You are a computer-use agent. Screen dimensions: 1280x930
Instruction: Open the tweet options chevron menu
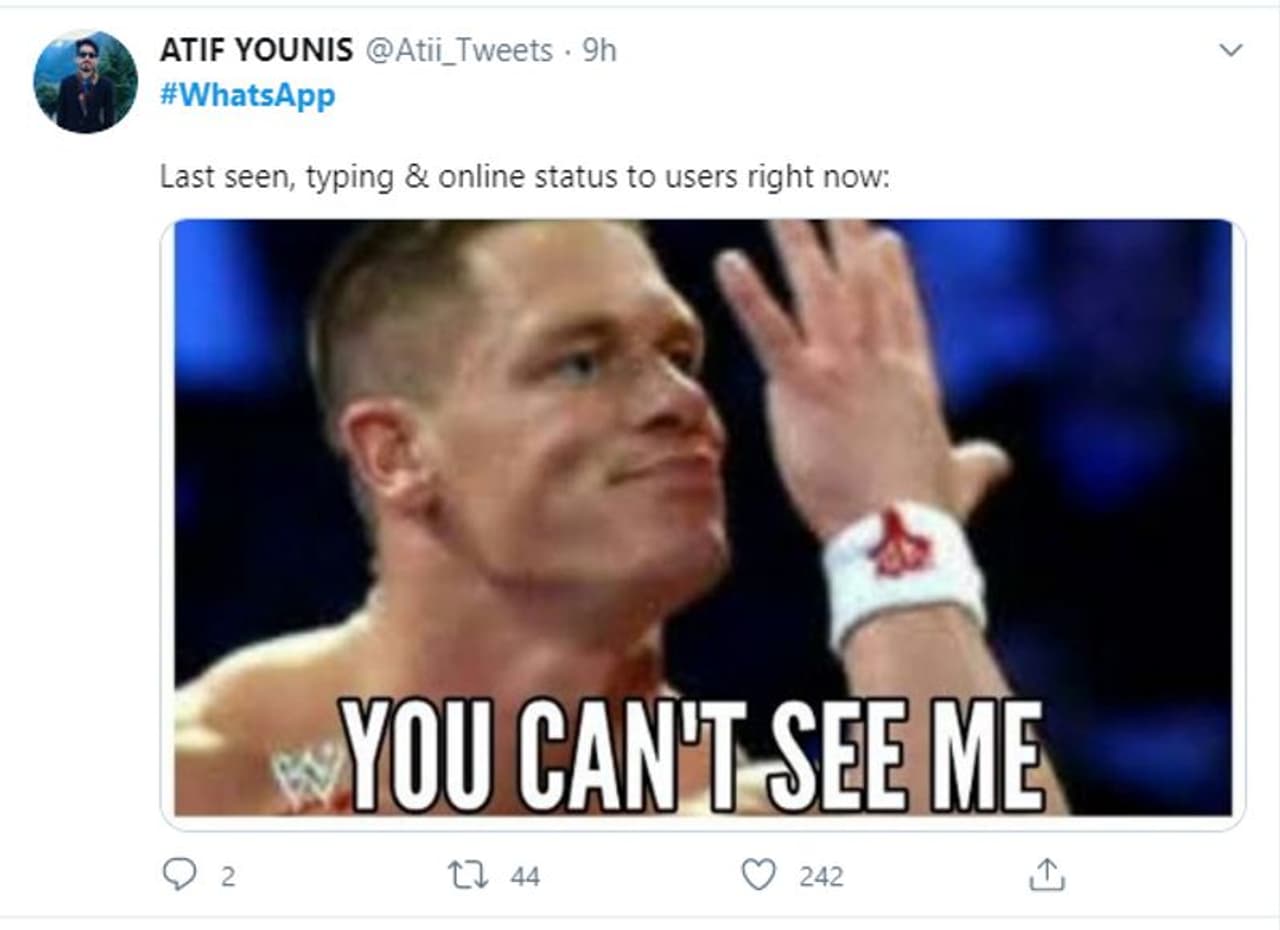pos(1231,50)
